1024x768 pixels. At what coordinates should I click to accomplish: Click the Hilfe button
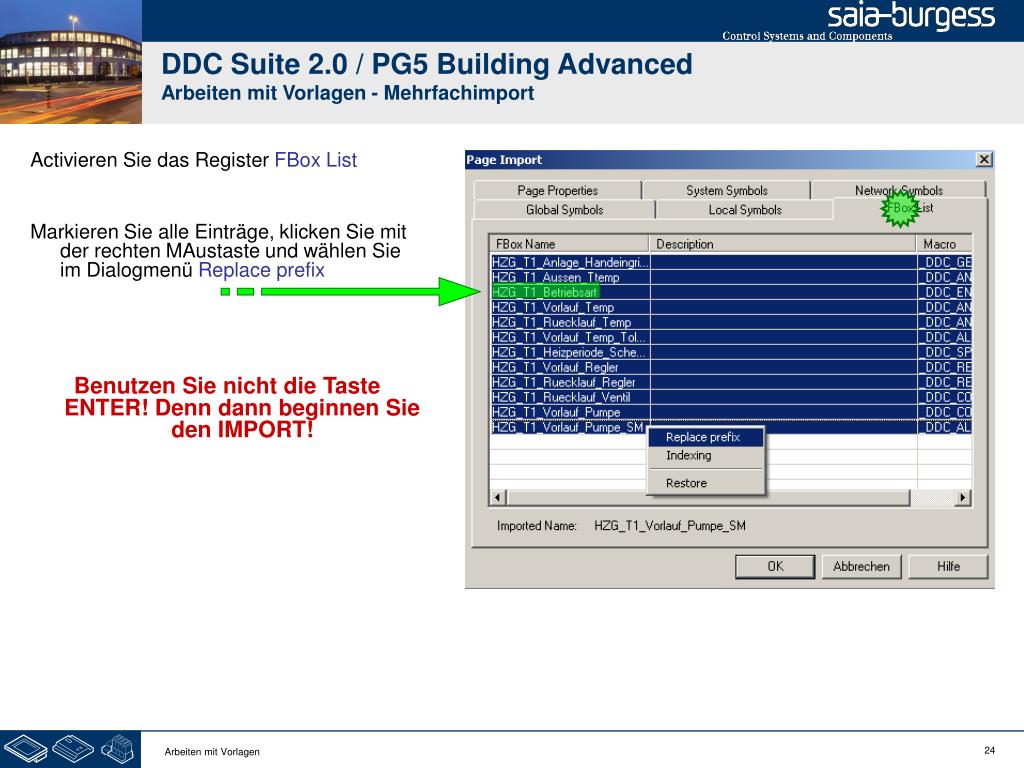[x=948, y=566]
